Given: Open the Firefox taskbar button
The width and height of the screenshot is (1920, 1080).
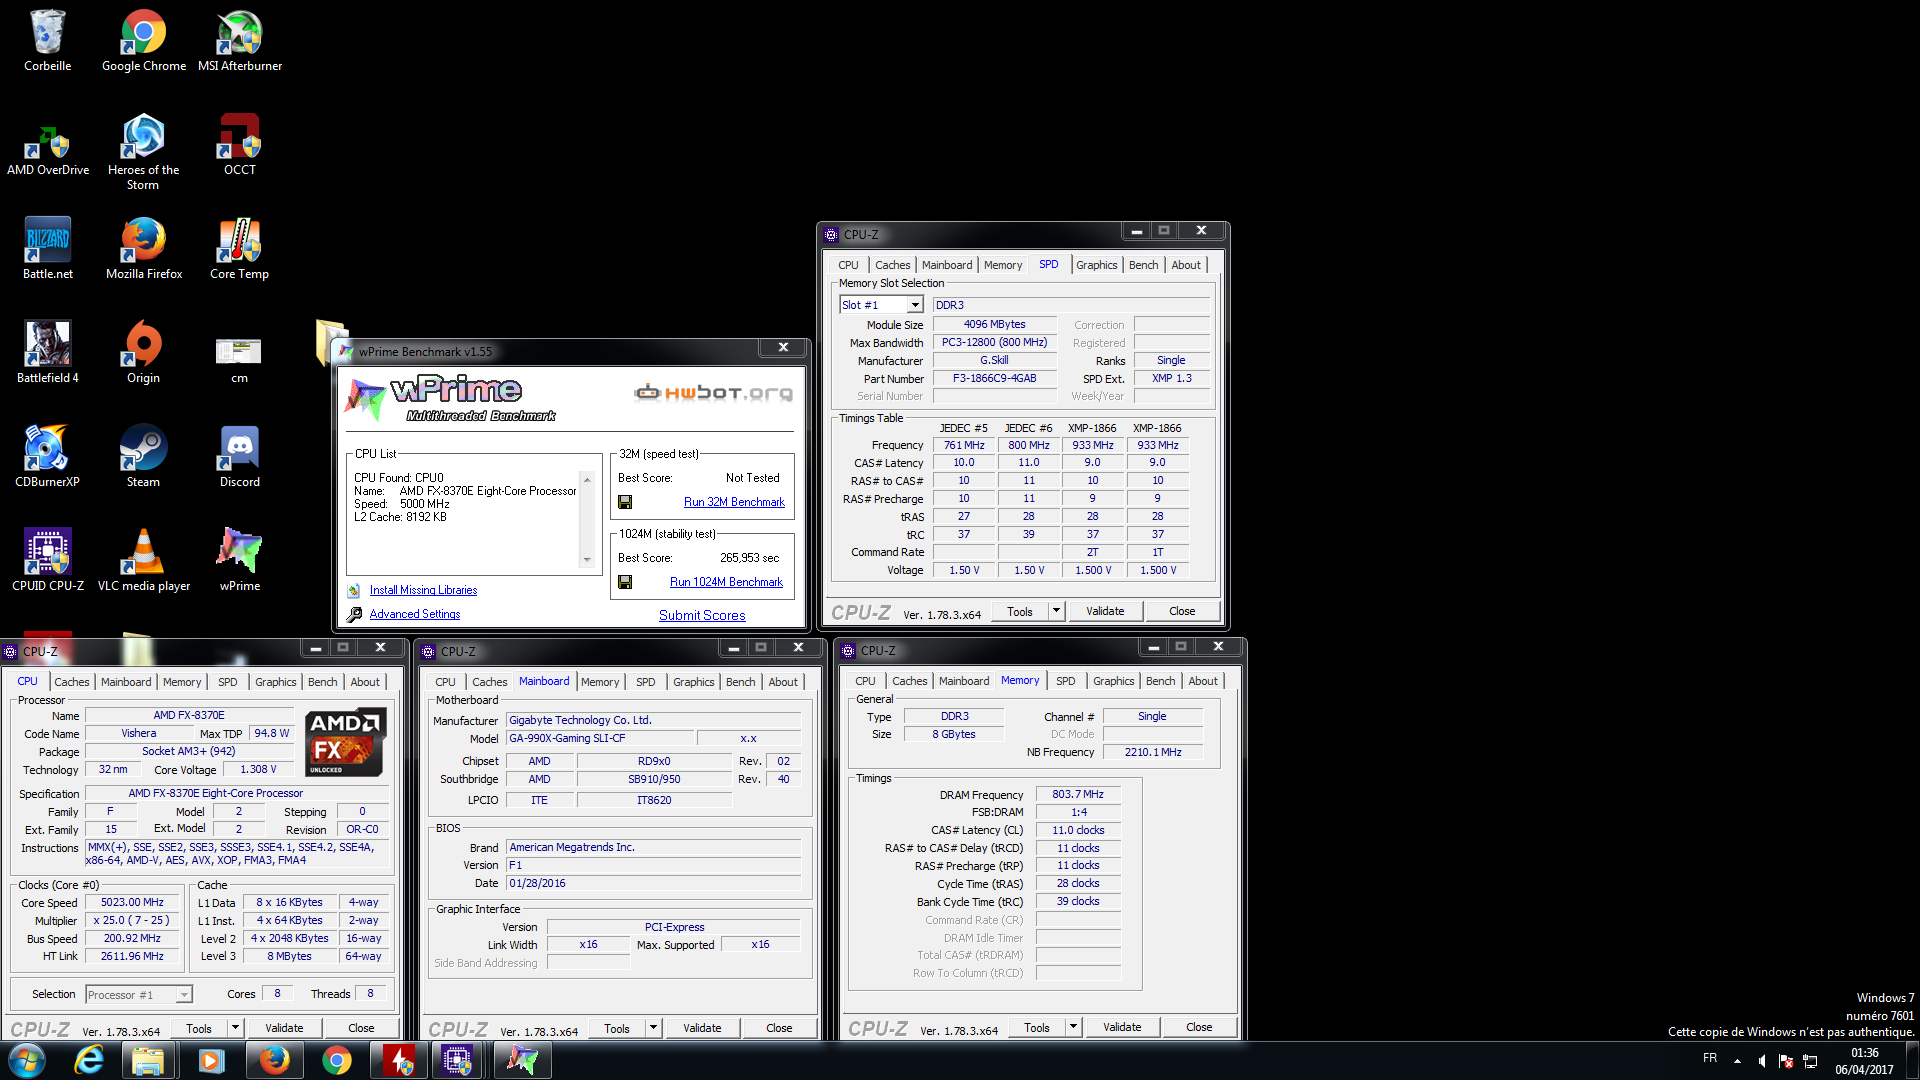Looking at the screenshot, I should coord(273,1060).
